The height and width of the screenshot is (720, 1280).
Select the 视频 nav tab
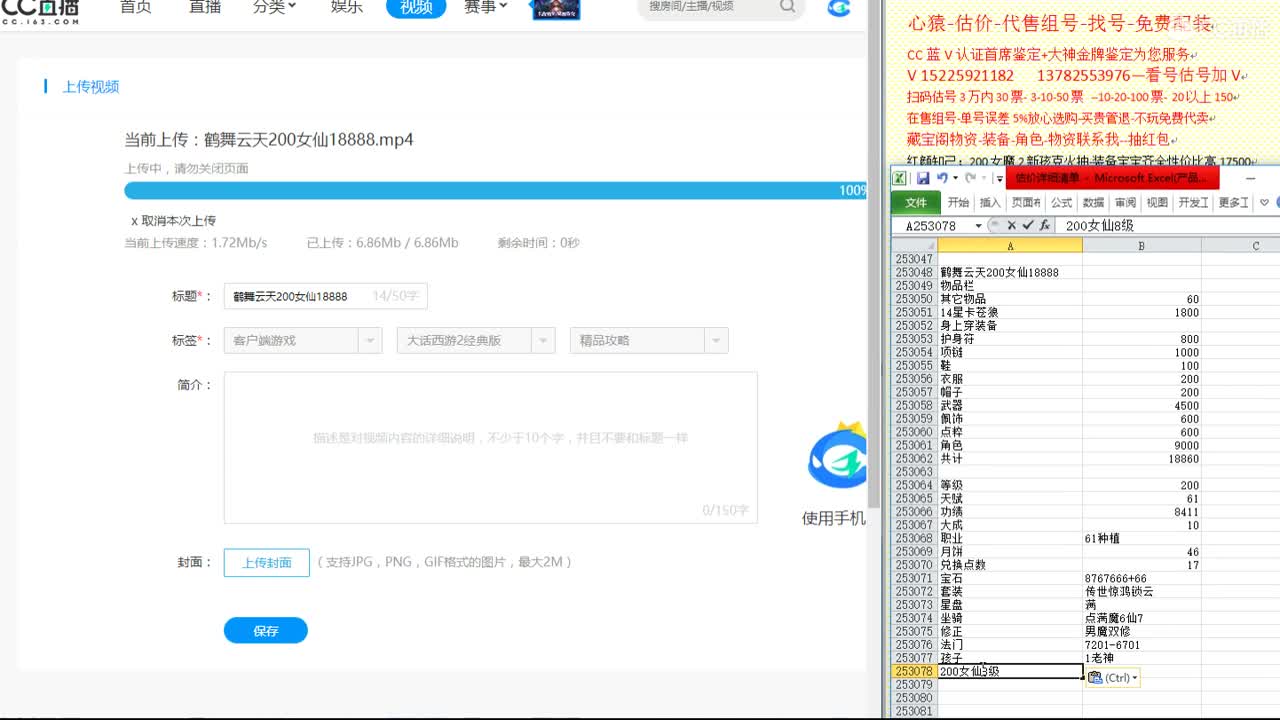[x=416, y=8]
